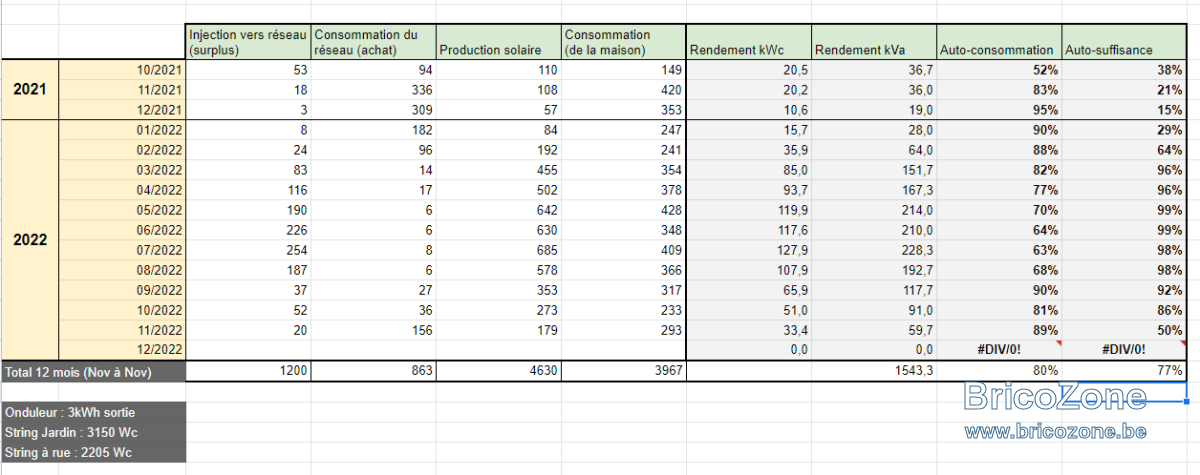Select the 'Onduleur : 3kWh sortie' cell

coord(94,412)
